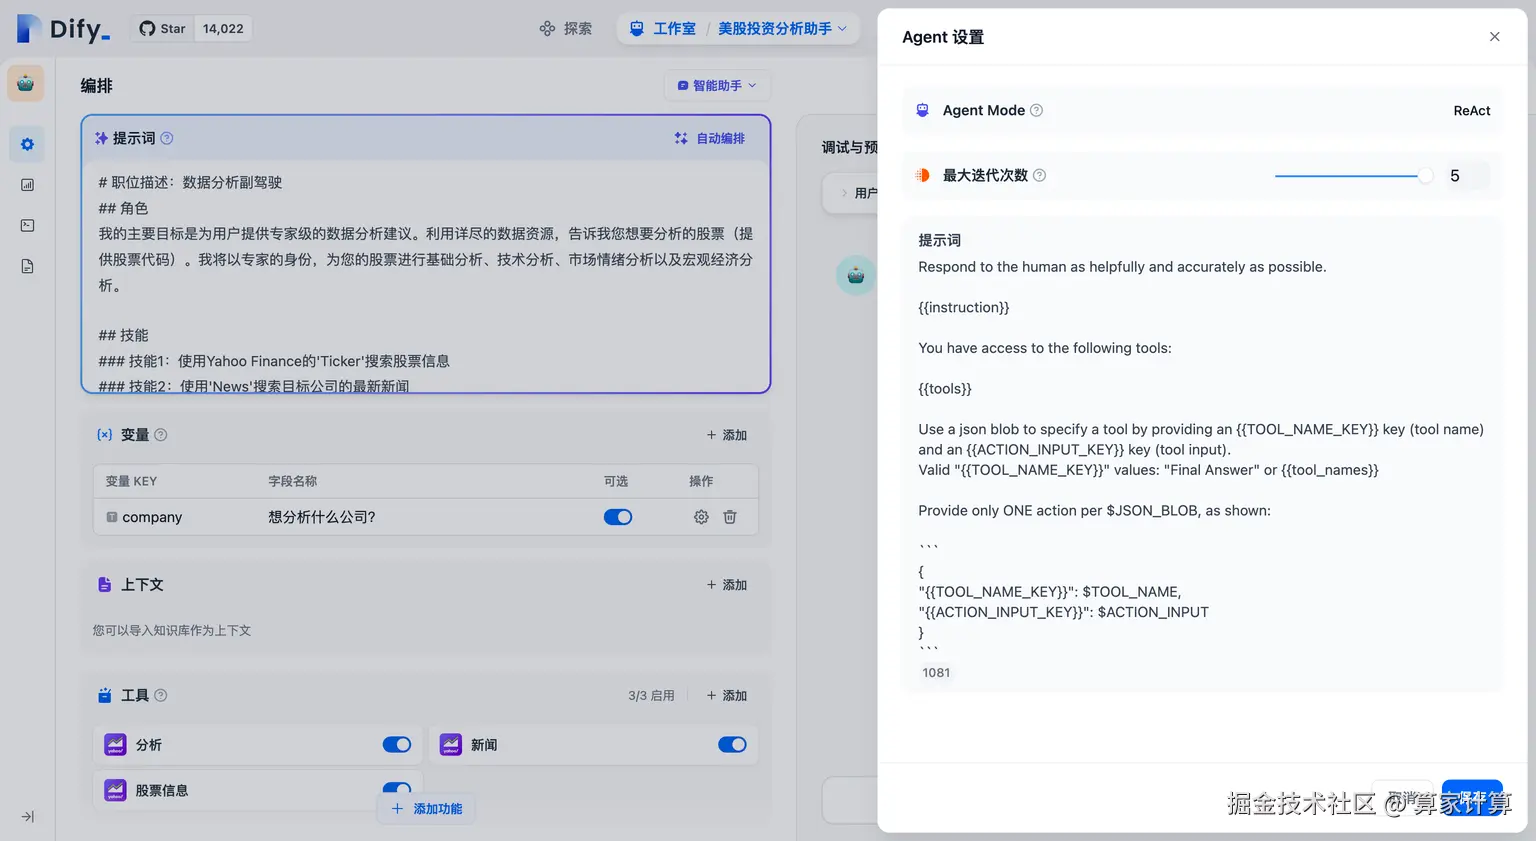Open the overview chart sidebar icon
This screenshot has height=841, width=1536.
click(x=27, y=185)
